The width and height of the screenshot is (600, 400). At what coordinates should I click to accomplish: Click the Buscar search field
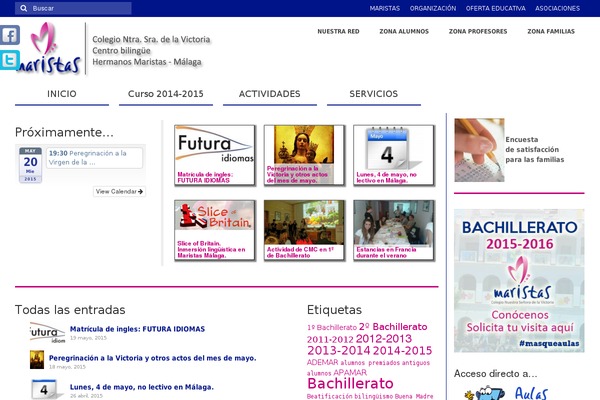[x=73, y=8]
